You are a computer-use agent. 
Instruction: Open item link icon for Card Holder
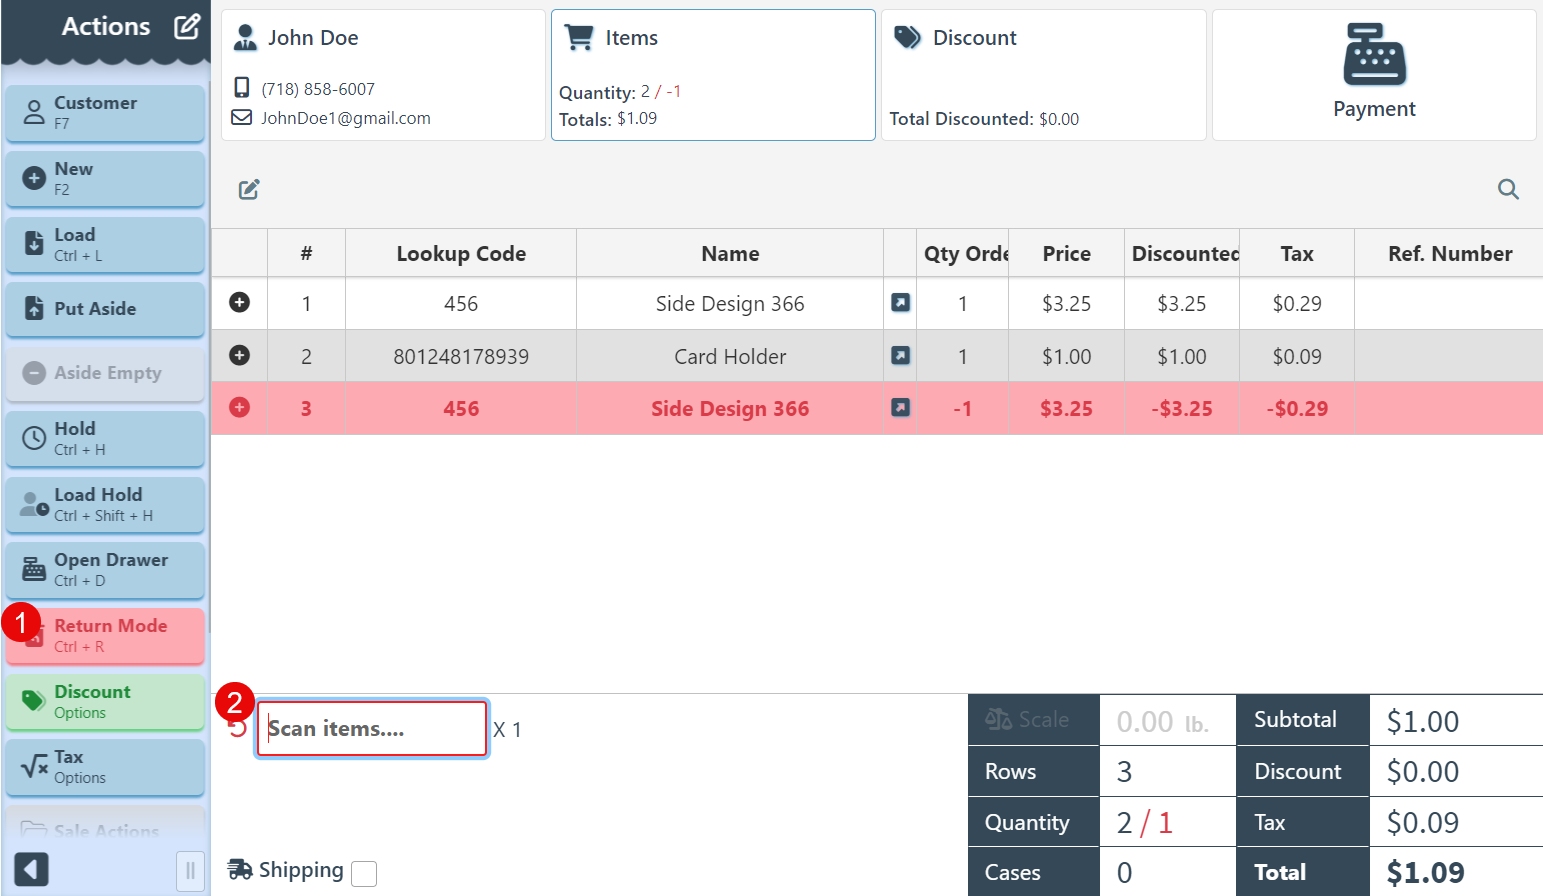(900, 356)
